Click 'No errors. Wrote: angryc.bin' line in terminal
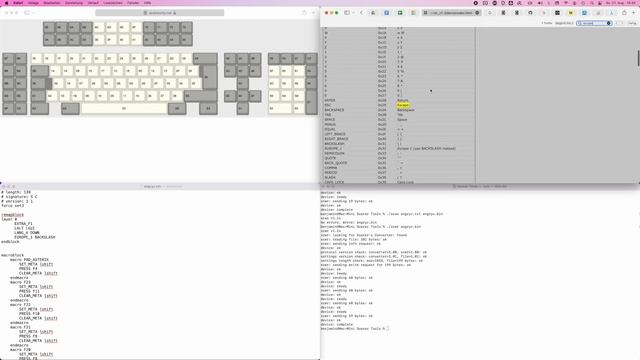640x360 pixels. pos(349,222)
